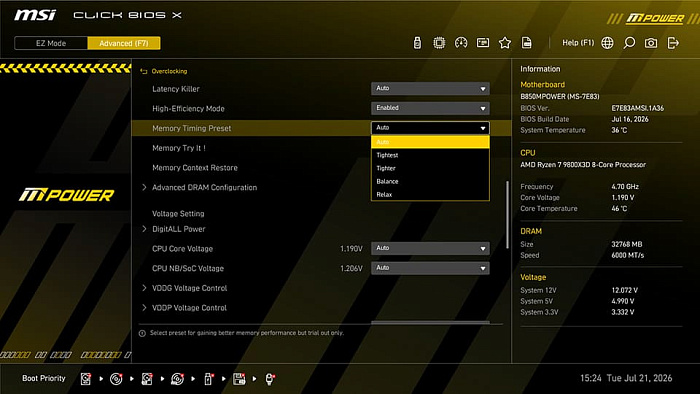The height and width of the screenshot is (394, 700).
Task: Click the DRAM size 32768 MB value
Action: click(626, 245)
